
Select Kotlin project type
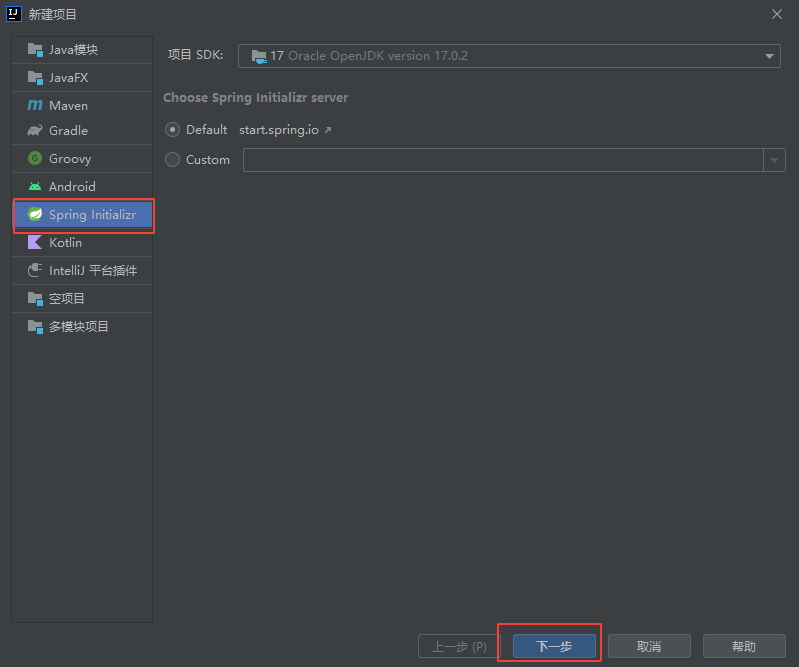(x=83, y=243)
